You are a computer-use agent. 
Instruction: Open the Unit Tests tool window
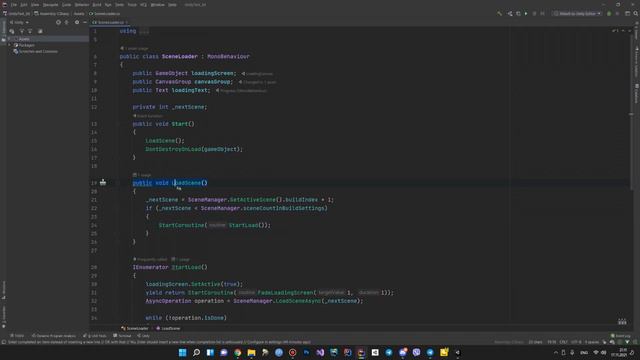pos(95,336)
